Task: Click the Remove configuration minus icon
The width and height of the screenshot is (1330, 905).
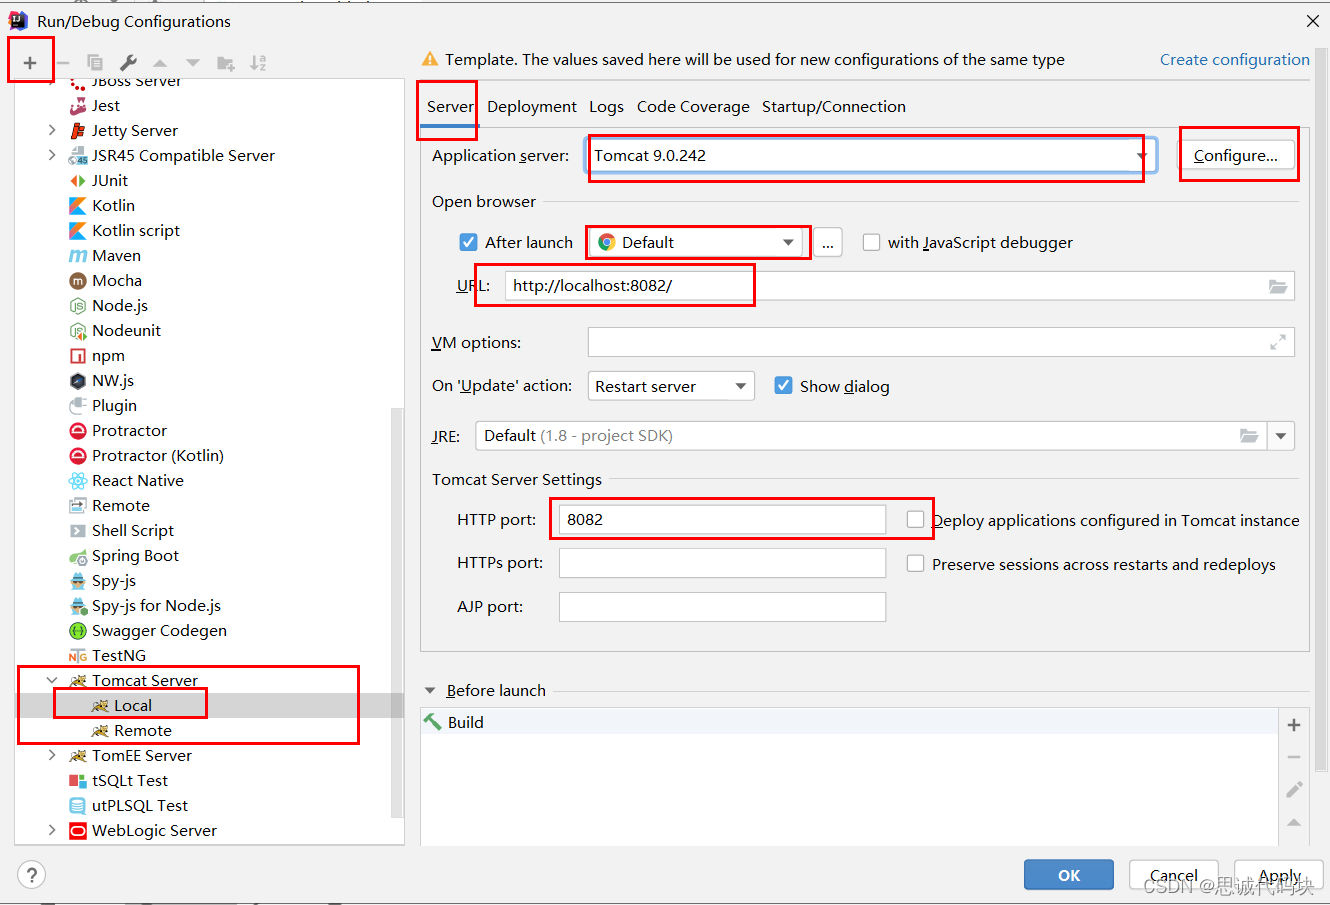Action: 63,63
